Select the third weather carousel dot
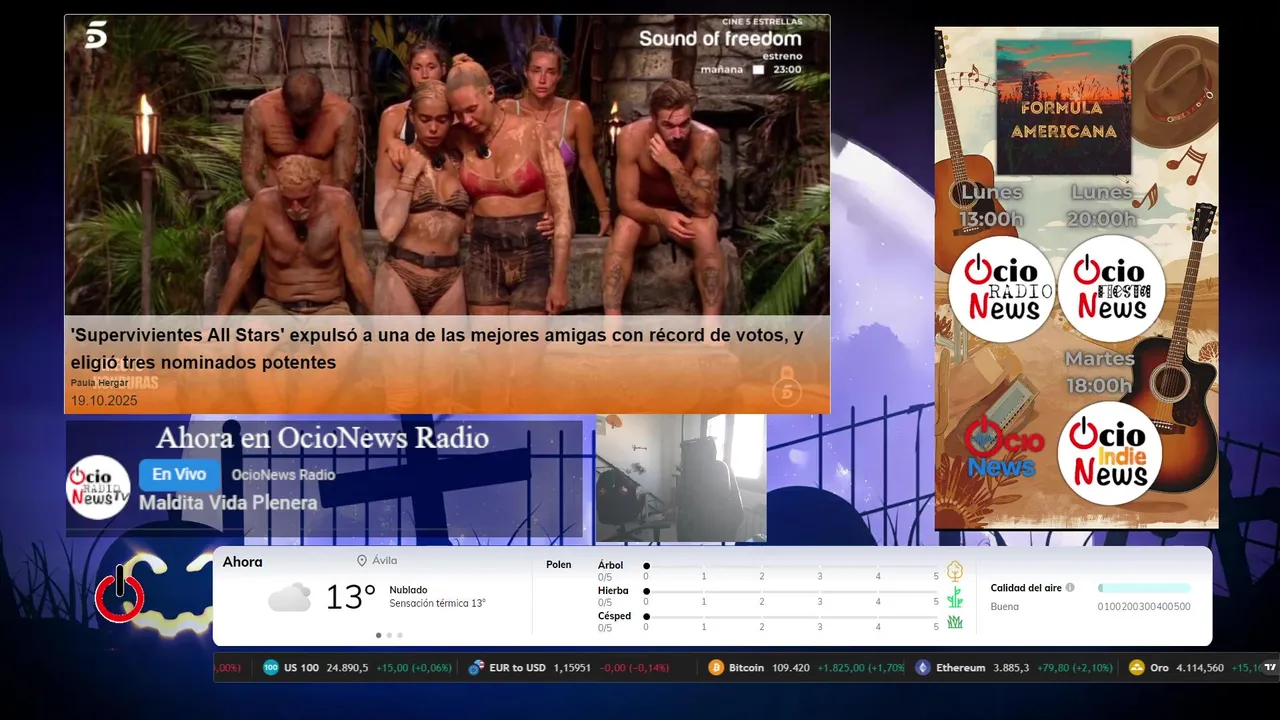The height and width of the screenshot is (720, 1280). point(400,635)
